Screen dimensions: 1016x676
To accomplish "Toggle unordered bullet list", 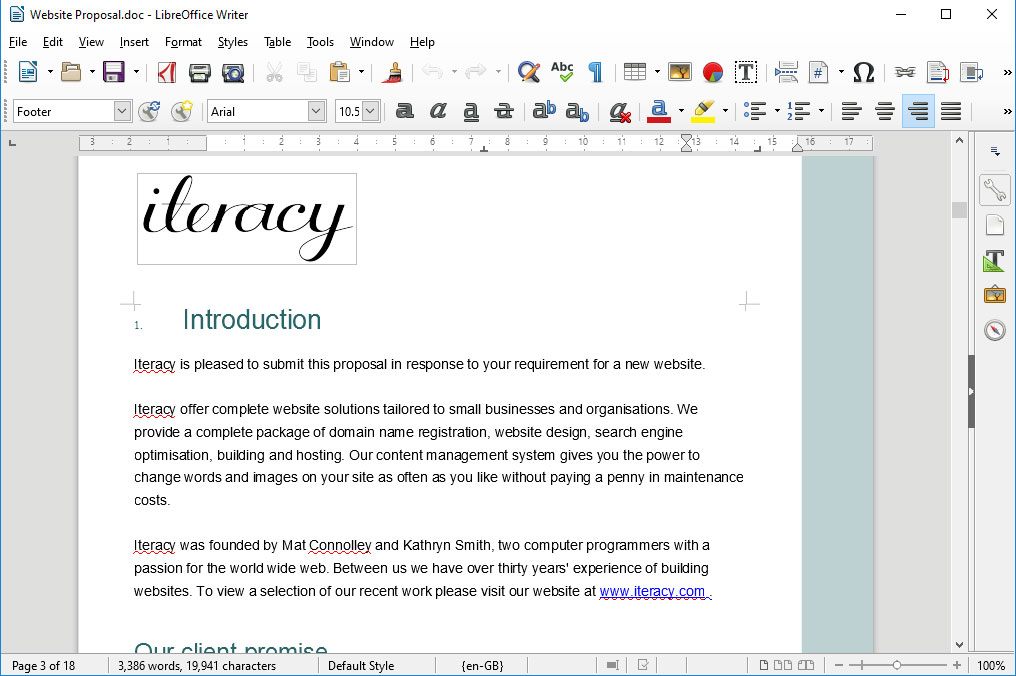I will tap(755, 111).
